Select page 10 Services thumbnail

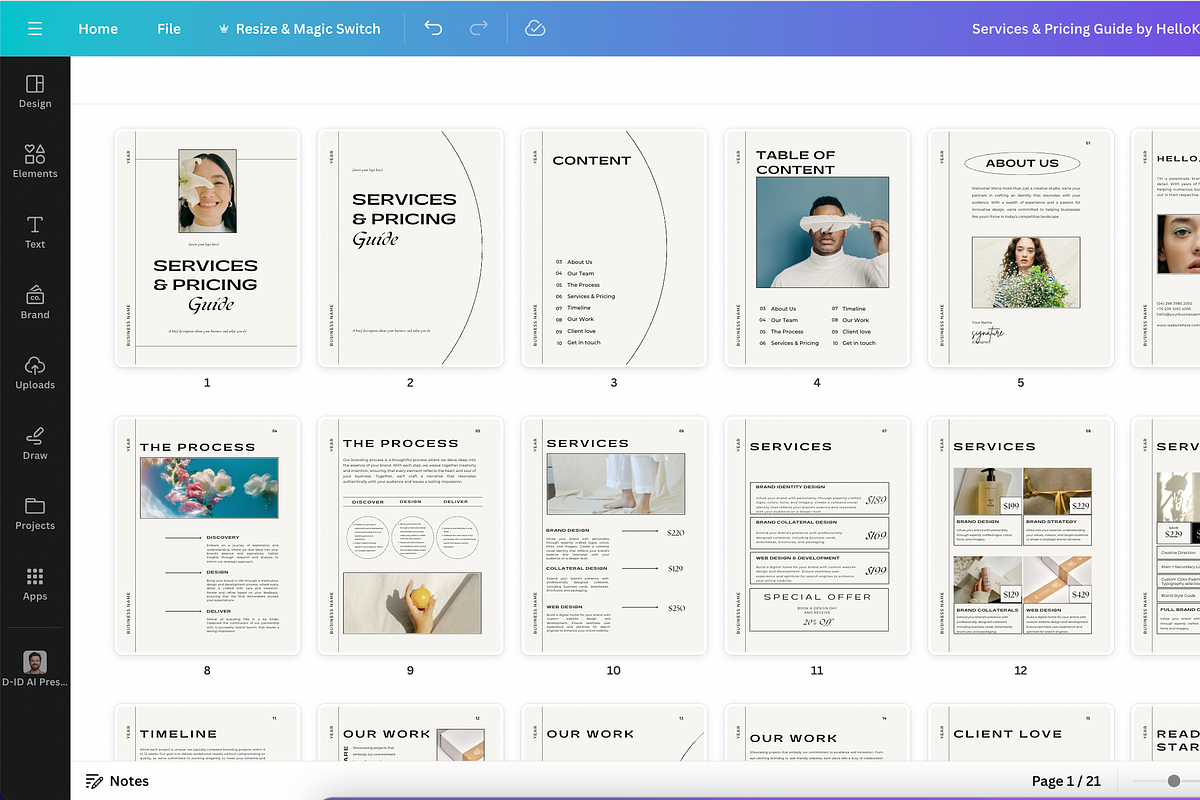click(614, 536)
